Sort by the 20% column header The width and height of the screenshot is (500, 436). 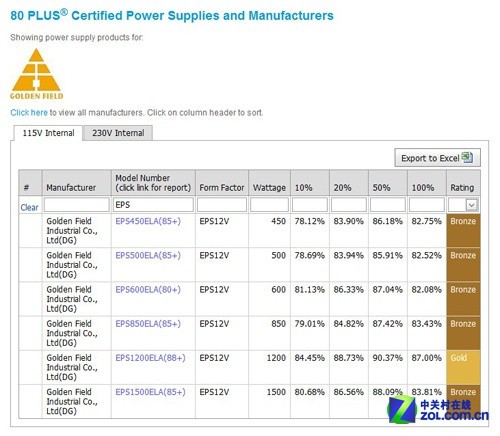pyautogui.click(x=349, y=183)
